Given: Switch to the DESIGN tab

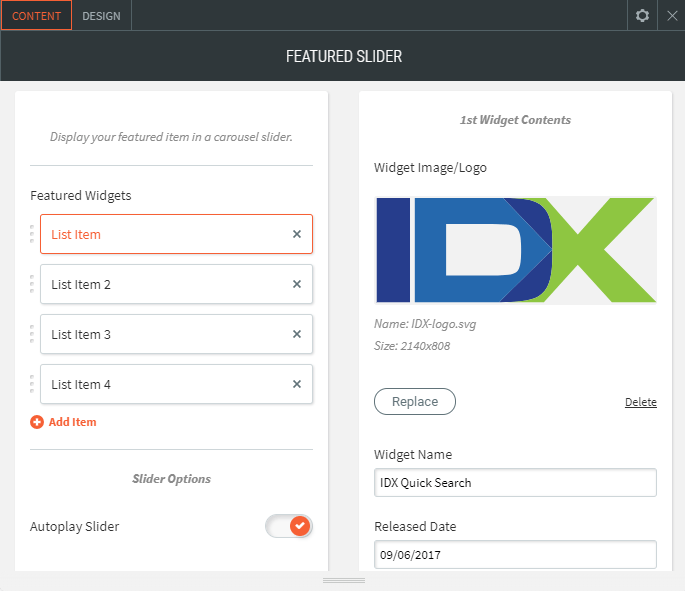Looking at the screenshot, I should tap(101, 16).
